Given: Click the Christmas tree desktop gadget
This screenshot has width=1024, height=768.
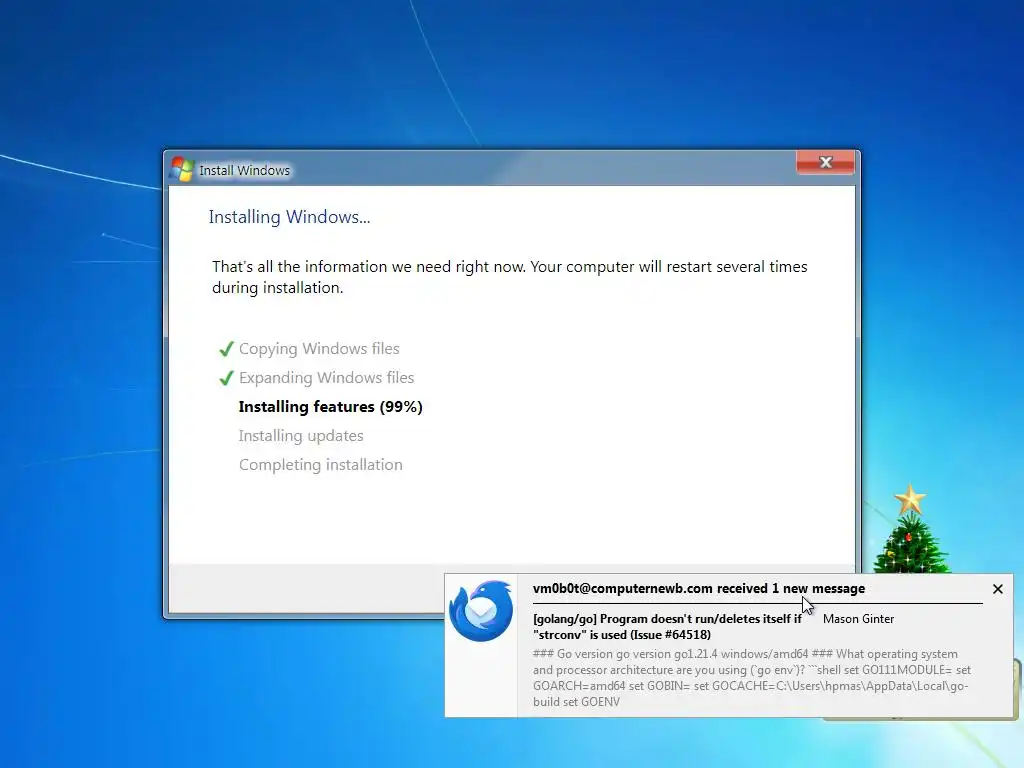Looking at the screenshot, I should pyautogui.click(x=910, y=529).
